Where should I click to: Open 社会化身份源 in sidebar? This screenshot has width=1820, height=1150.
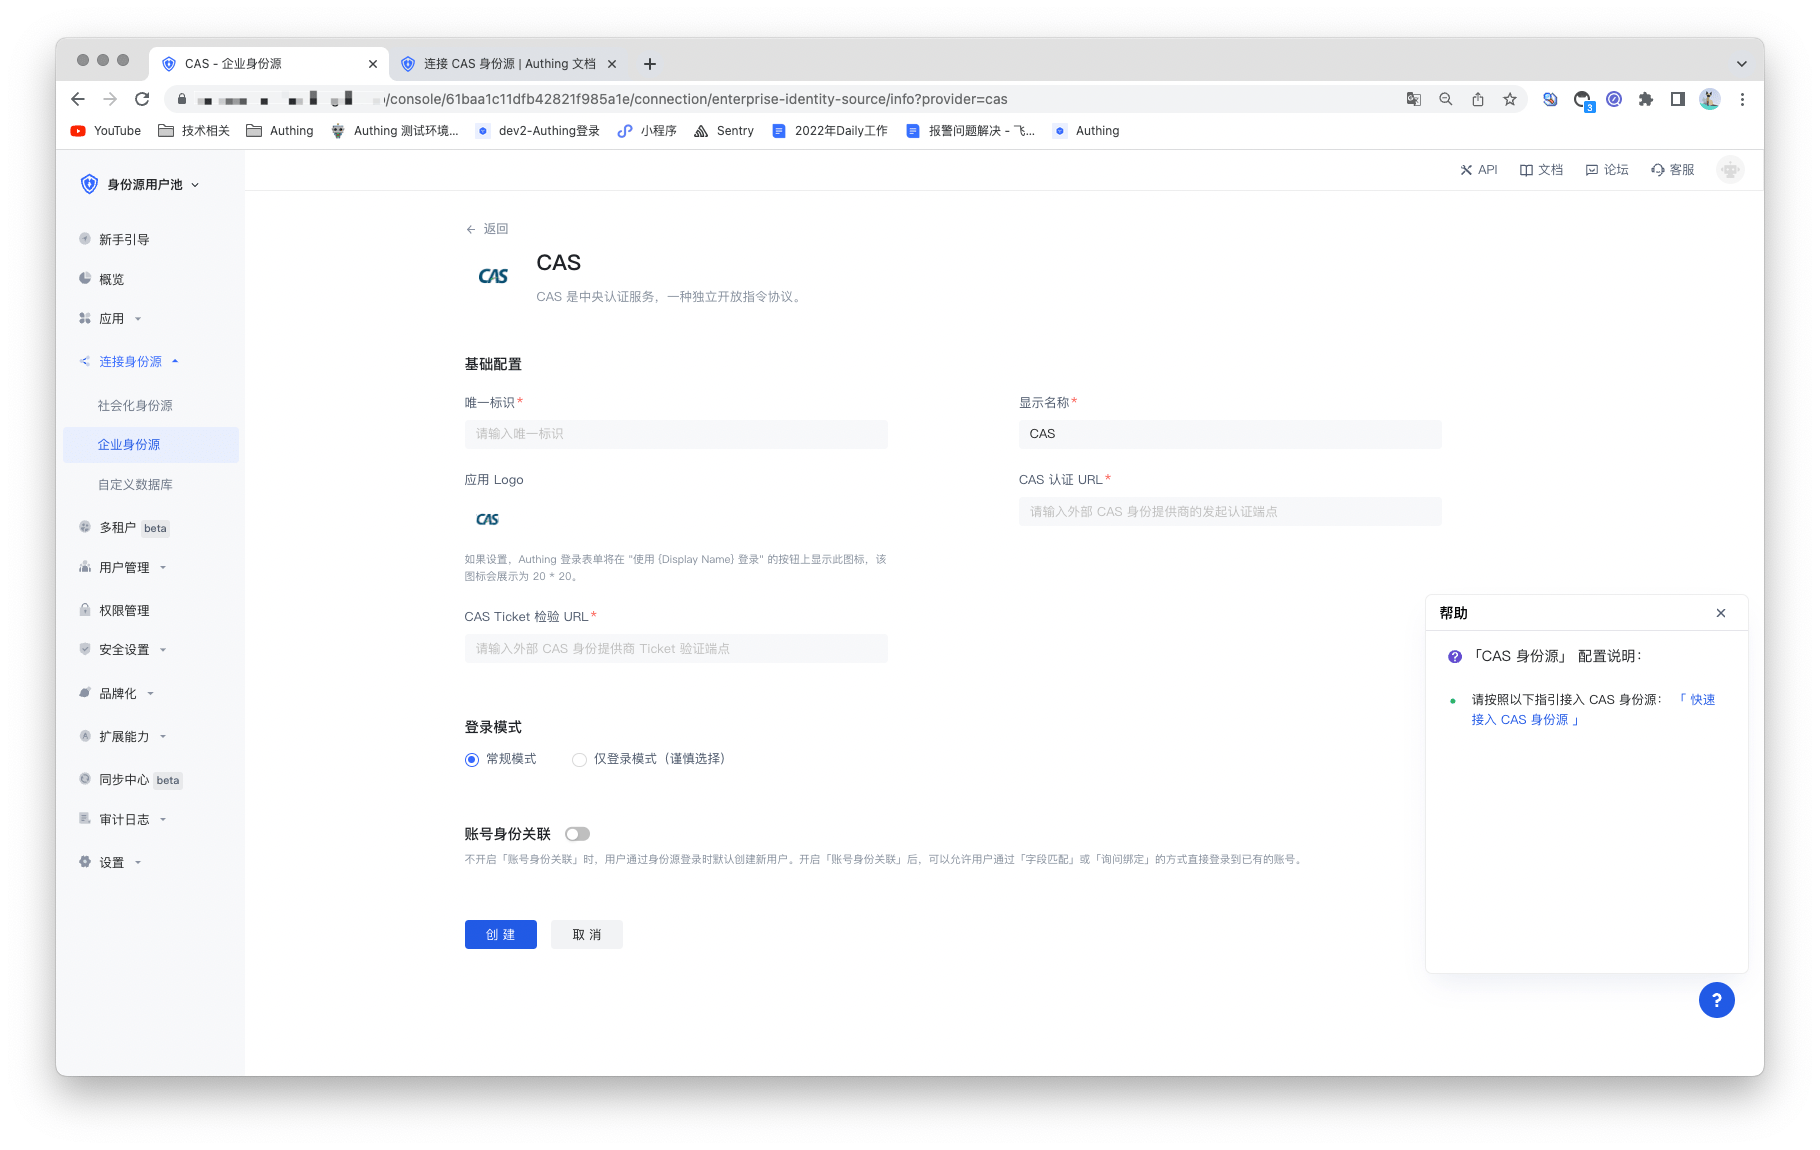[135, 406]
